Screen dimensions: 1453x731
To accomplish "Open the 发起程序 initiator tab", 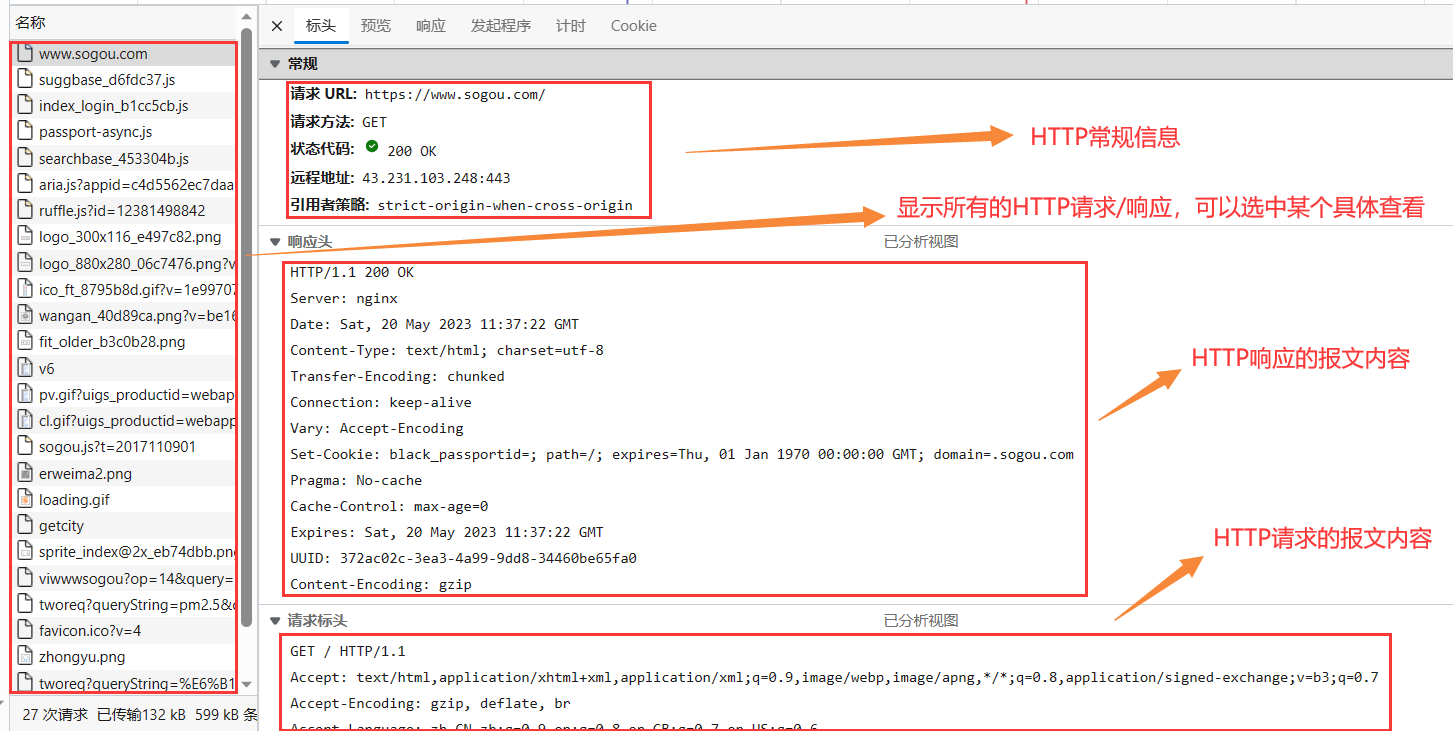I will [x=501, y=26].
